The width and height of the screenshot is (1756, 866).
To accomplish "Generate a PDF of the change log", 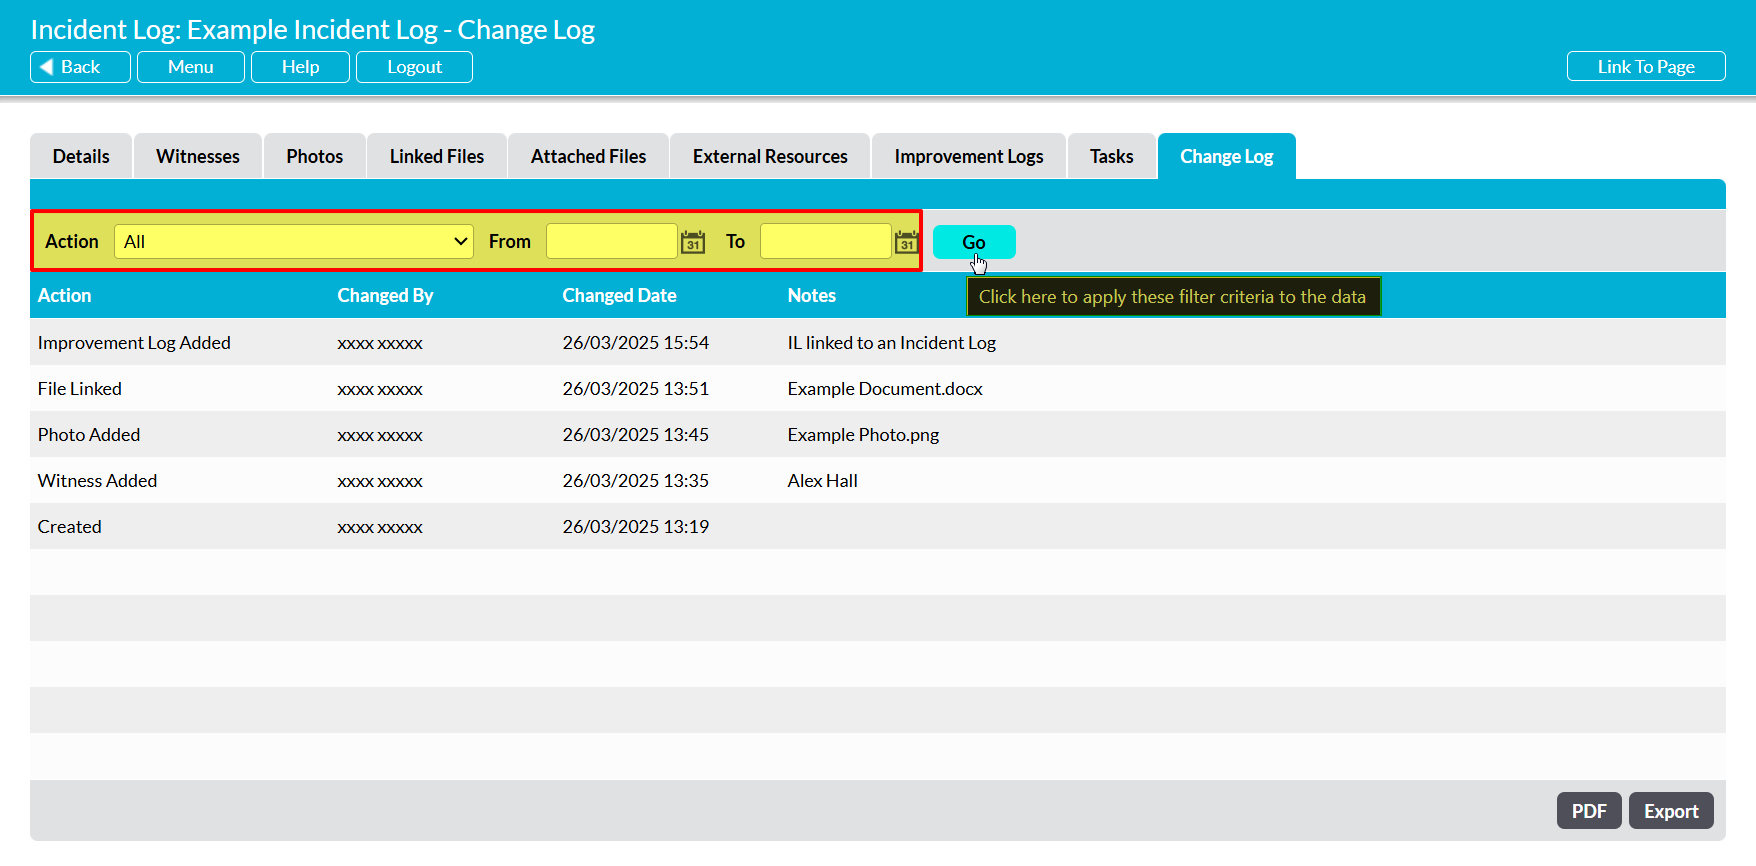I will pos(1589,811).
